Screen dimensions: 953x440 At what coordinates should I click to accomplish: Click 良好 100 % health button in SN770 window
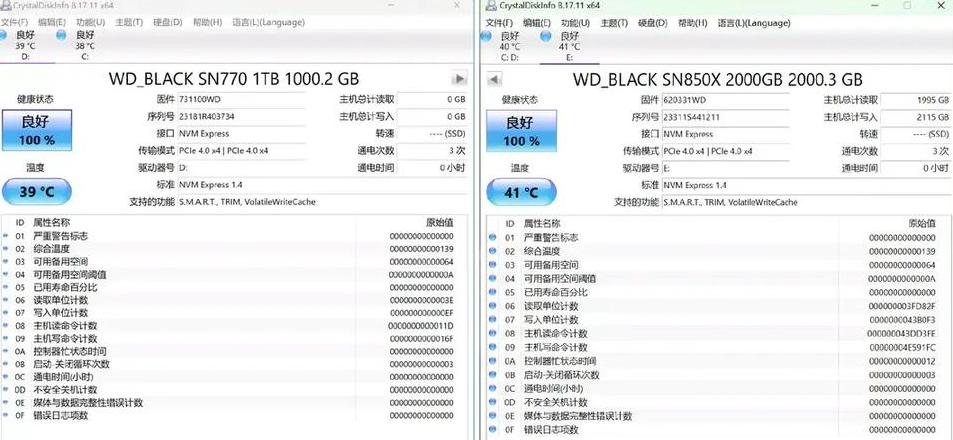(37, 130)
